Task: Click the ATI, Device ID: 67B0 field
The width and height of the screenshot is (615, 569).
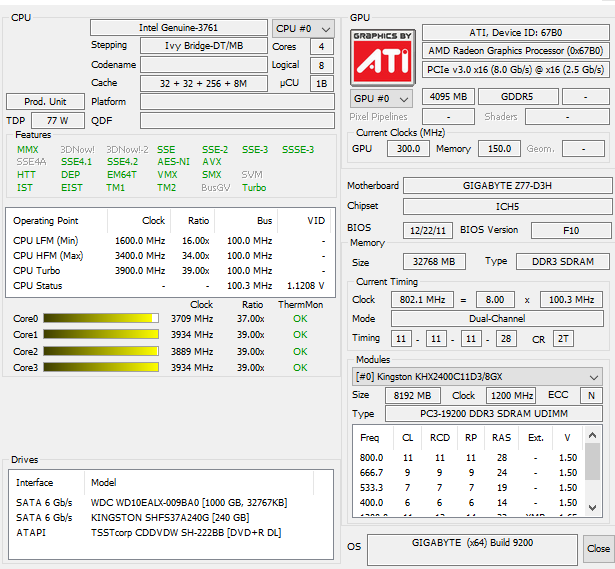Action: click(x=515, y=33)
